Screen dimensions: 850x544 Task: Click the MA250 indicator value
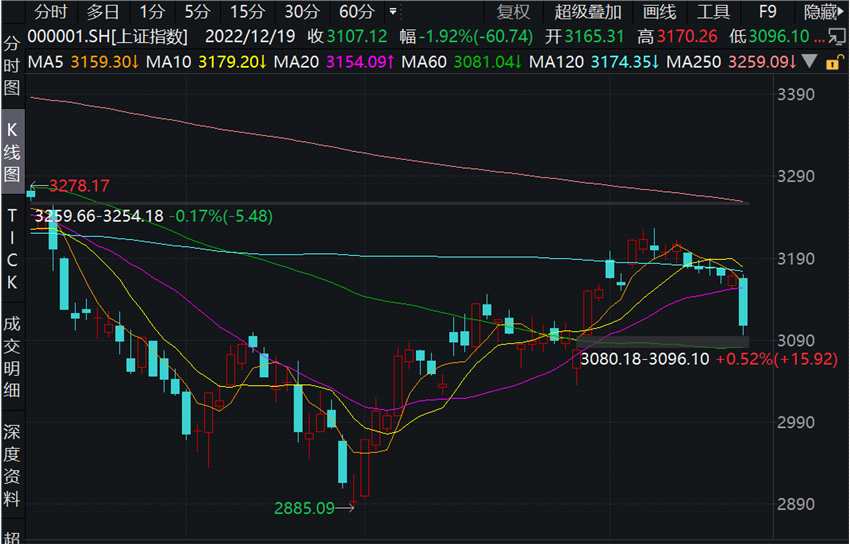coord(763,62)
